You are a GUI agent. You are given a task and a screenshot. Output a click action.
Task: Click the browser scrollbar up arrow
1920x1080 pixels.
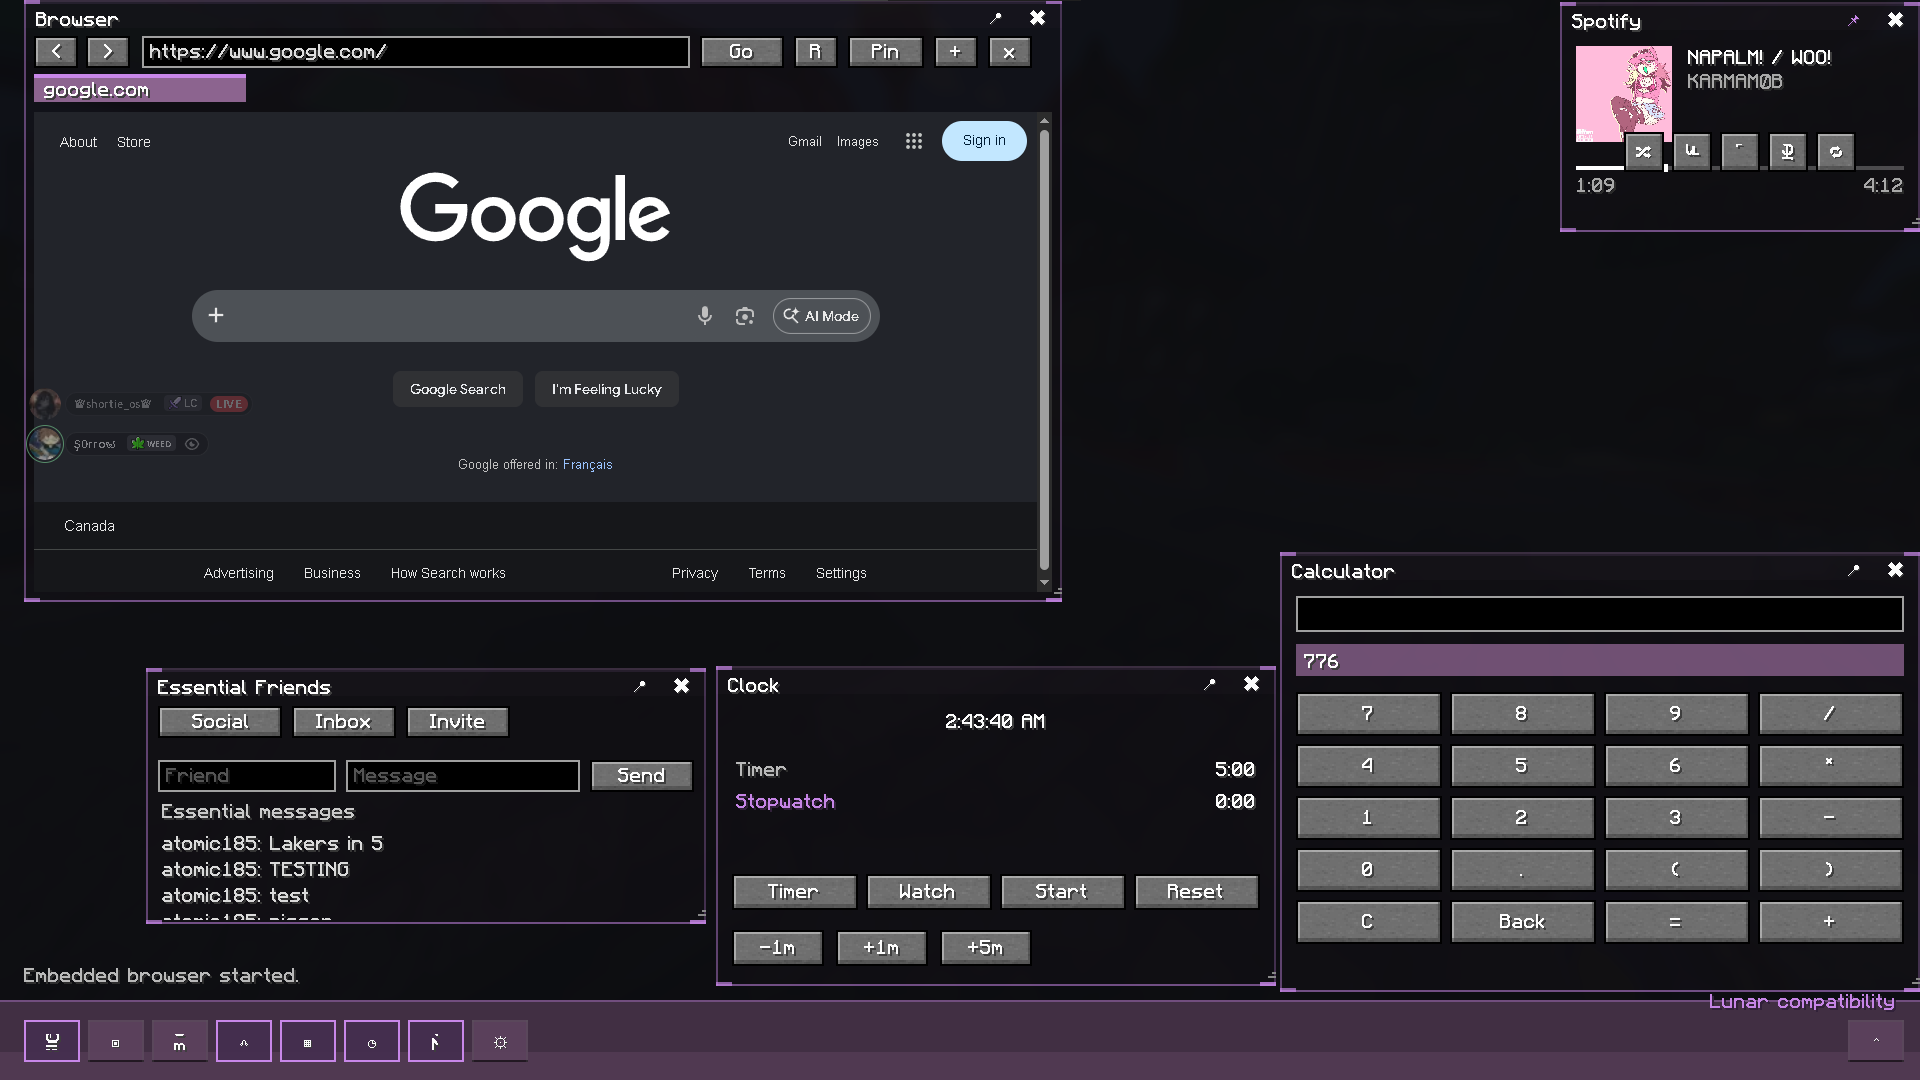(x=1045, y=121)
